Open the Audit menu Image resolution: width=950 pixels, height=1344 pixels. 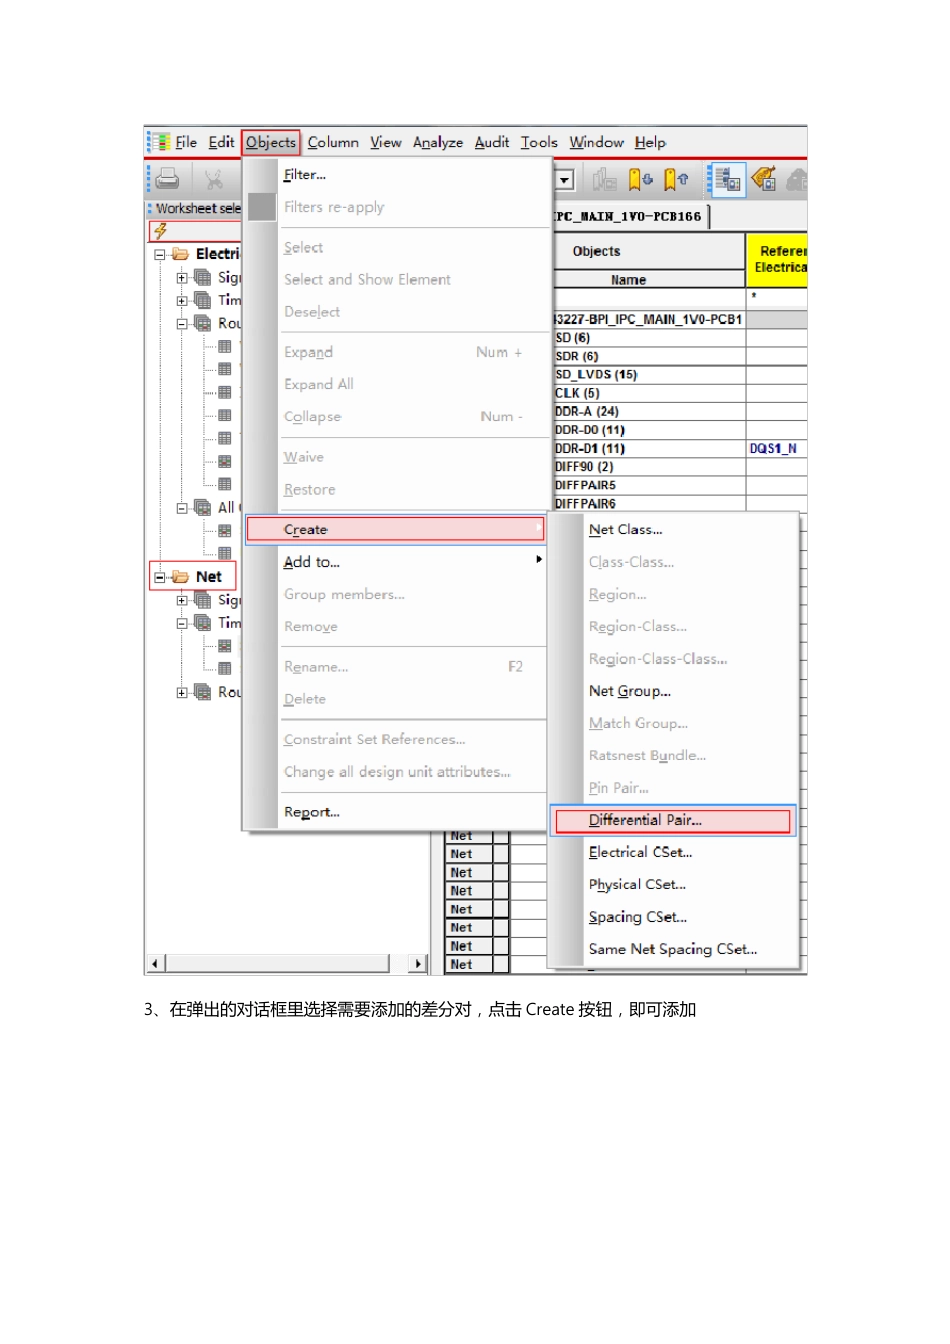(492, 142)
